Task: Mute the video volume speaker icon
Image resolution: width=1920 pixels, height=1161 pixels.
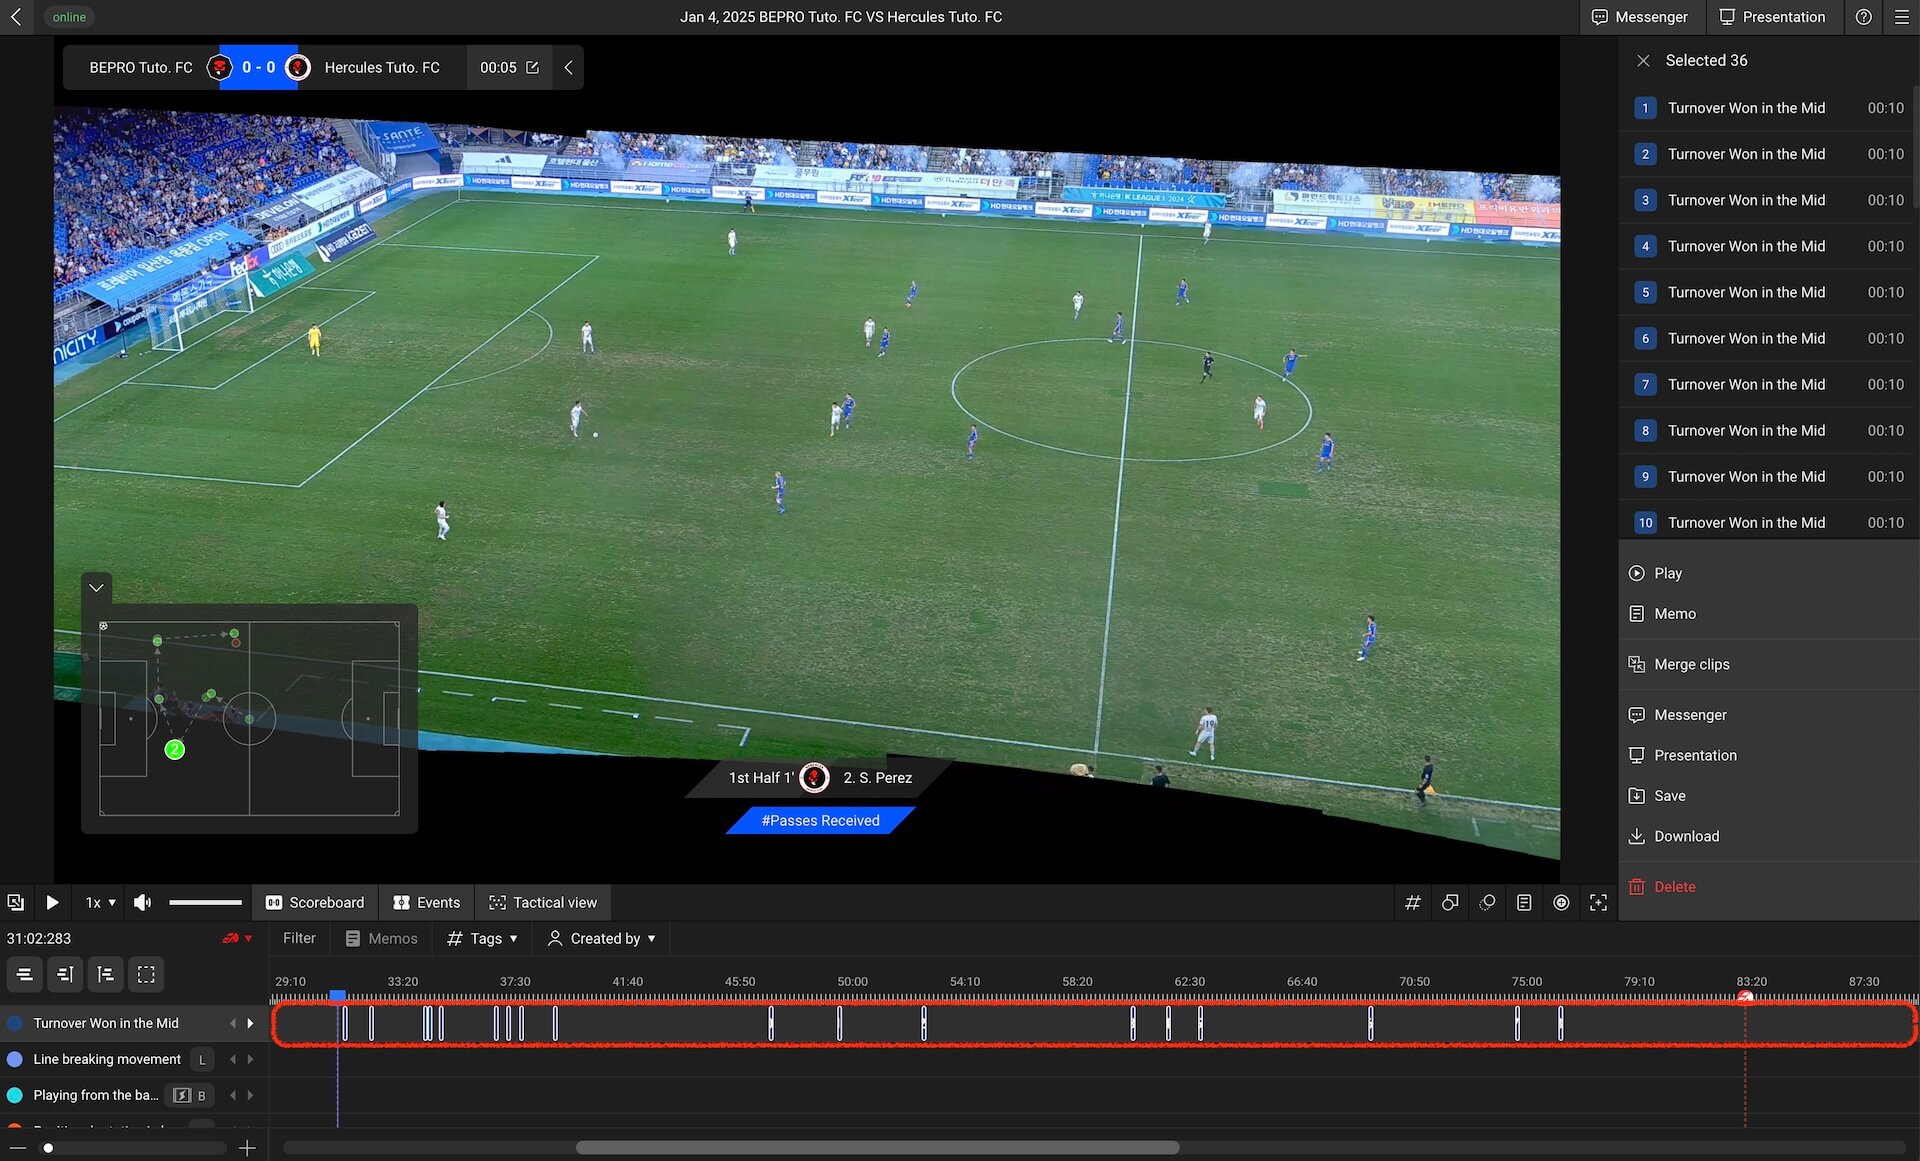Action: (x=143, y=902)
